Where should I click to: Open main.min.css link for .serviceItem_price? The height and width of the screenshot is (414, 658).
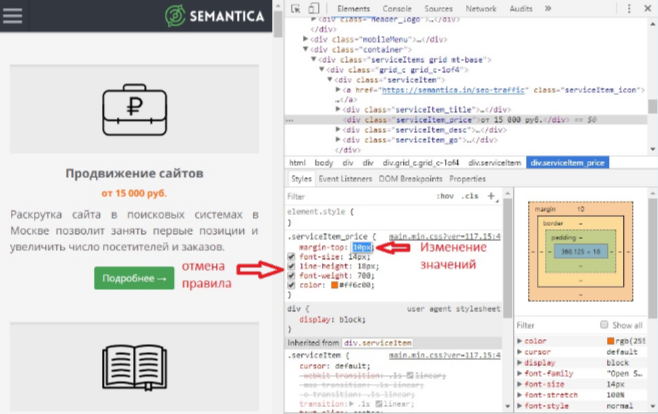pyautogui.click(x=444, y=235)
